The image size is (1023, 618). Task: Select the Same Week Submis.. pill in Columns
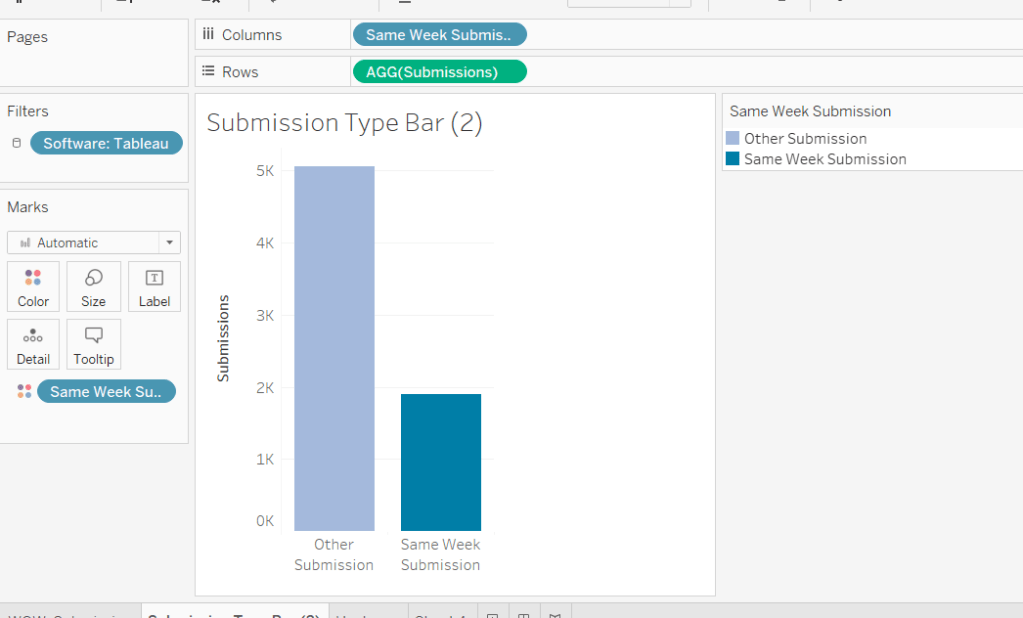pyautogui.click(x=439, y=35)
